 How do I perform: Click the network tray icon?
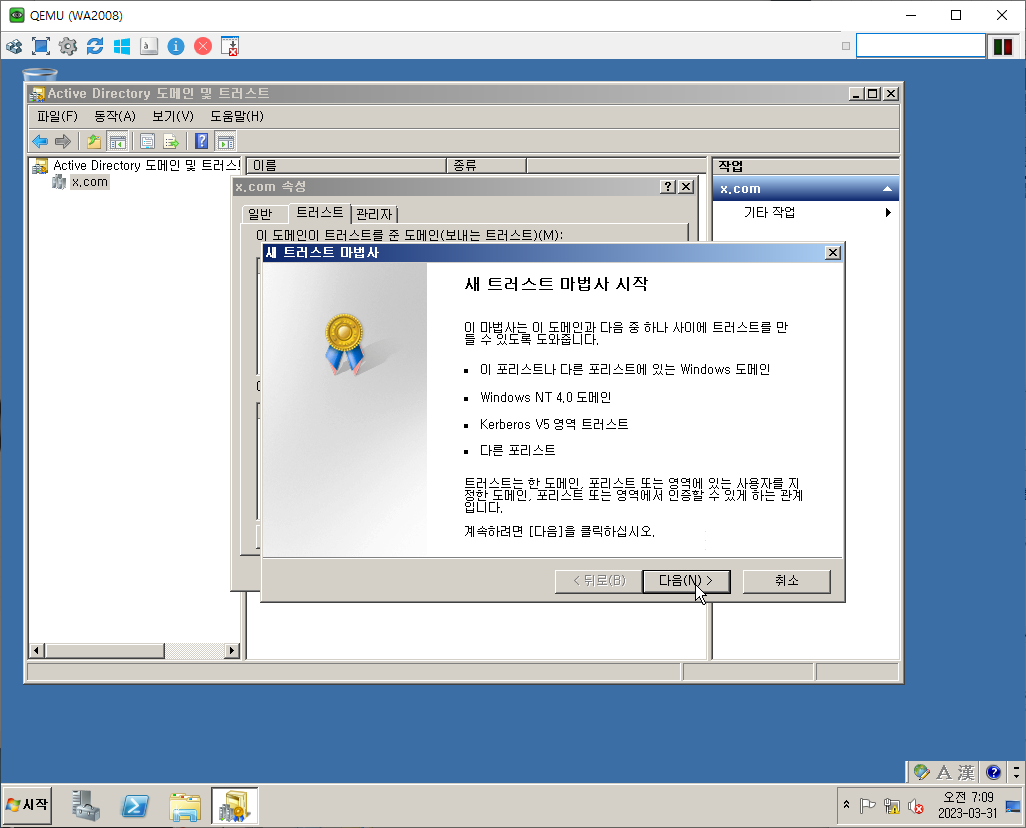891,806
